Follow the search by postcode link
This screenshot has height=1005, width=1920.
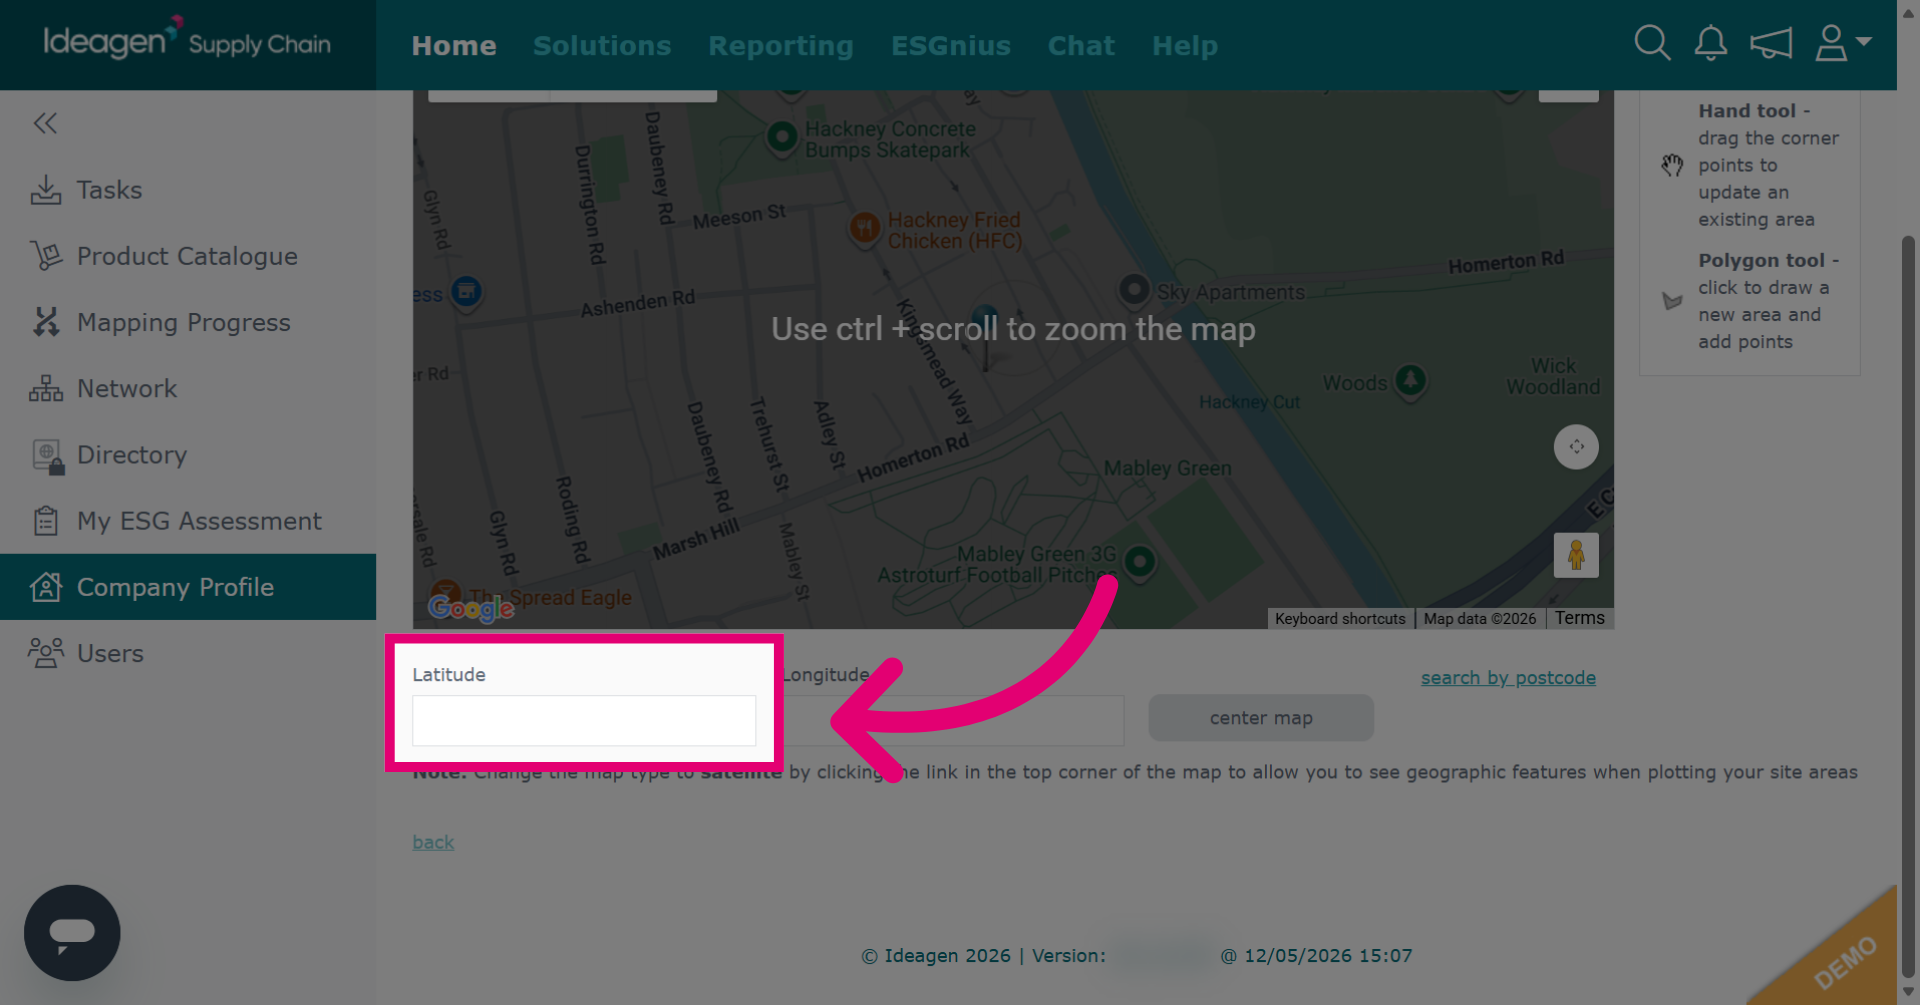[1508, 678]
